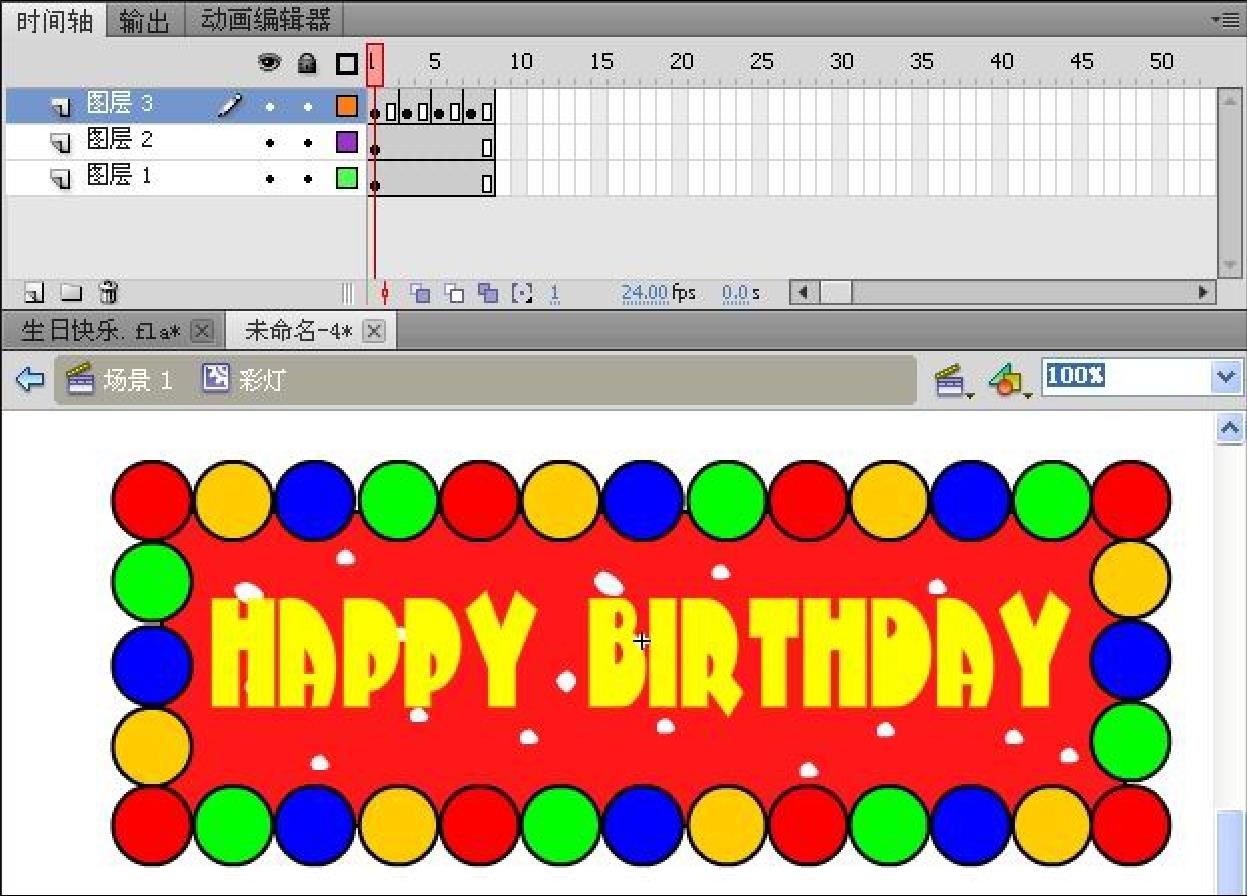Click the 0.0 s elapsed time value
Image resolution: width=1247 pixels, height=896 pixels.
735,293
